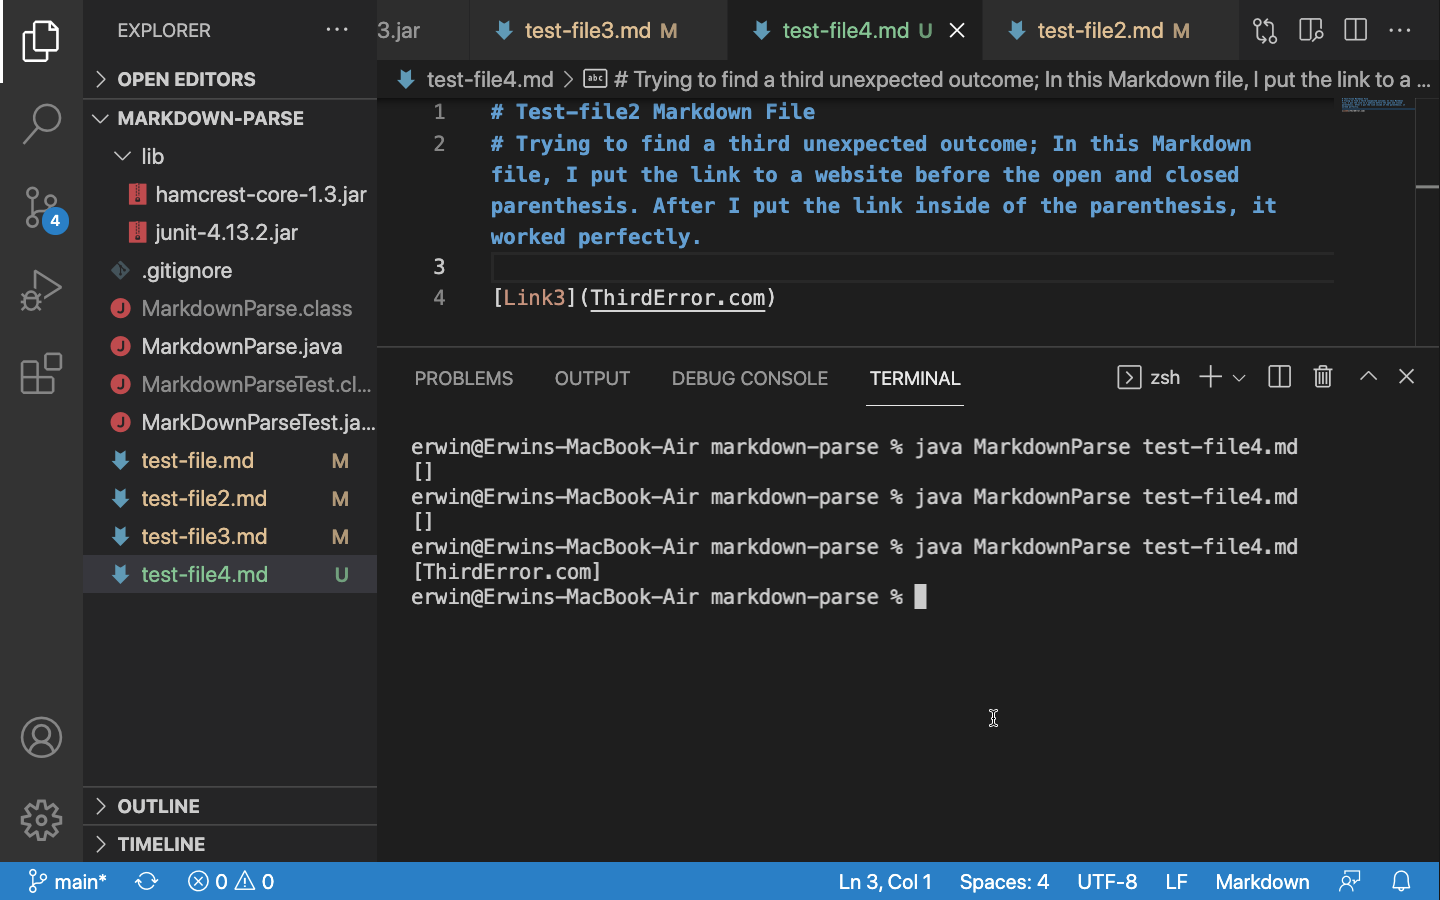Screen dimensions: 1440x900
Task: Open MarkDownParseTest.java file
Action: (230, 422)
